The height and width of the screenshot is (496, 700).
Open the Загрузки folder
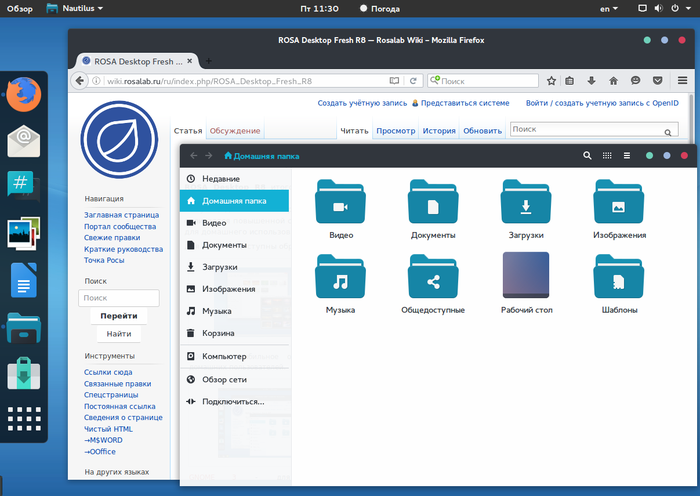pos(526,209)
